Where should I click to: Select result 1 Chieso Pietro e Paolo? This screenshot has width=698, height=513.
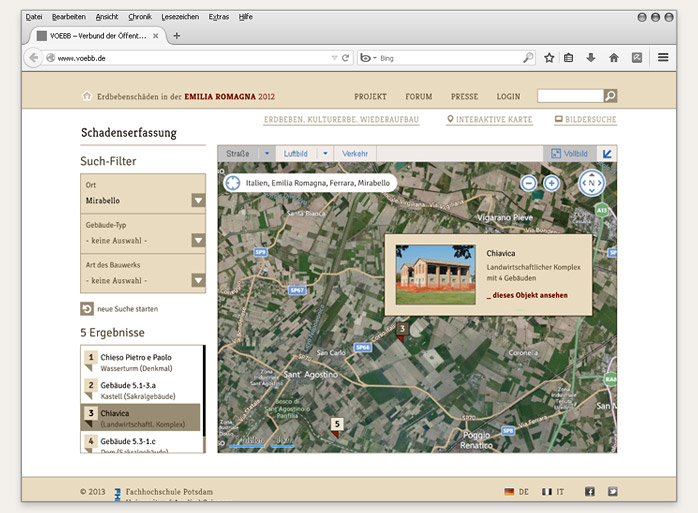coord(142,360)
